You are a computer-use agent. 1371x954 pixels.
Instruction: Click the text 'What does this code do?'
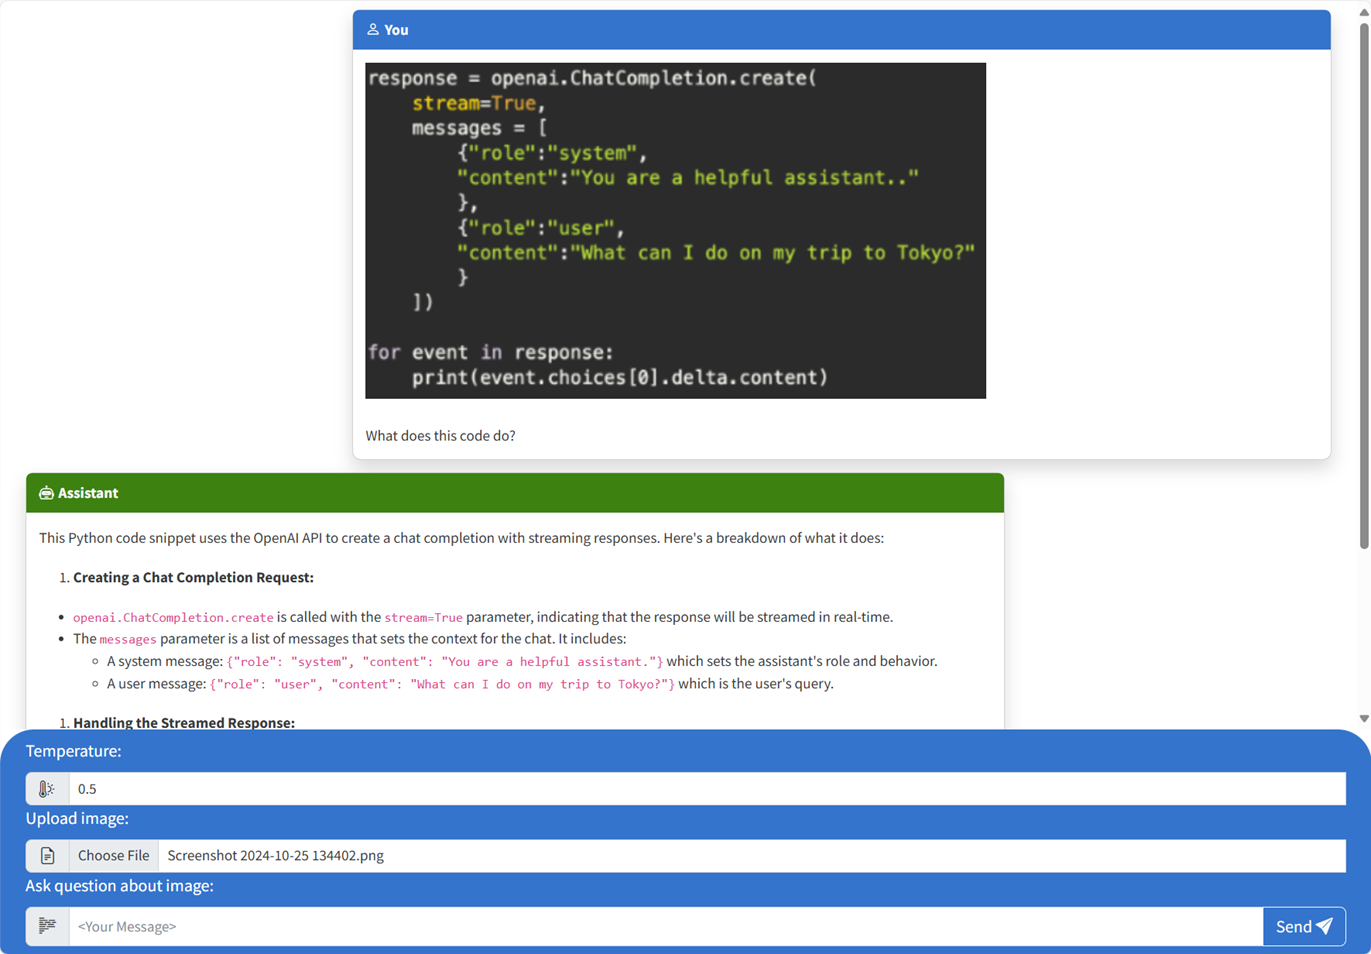click(440, 436)
